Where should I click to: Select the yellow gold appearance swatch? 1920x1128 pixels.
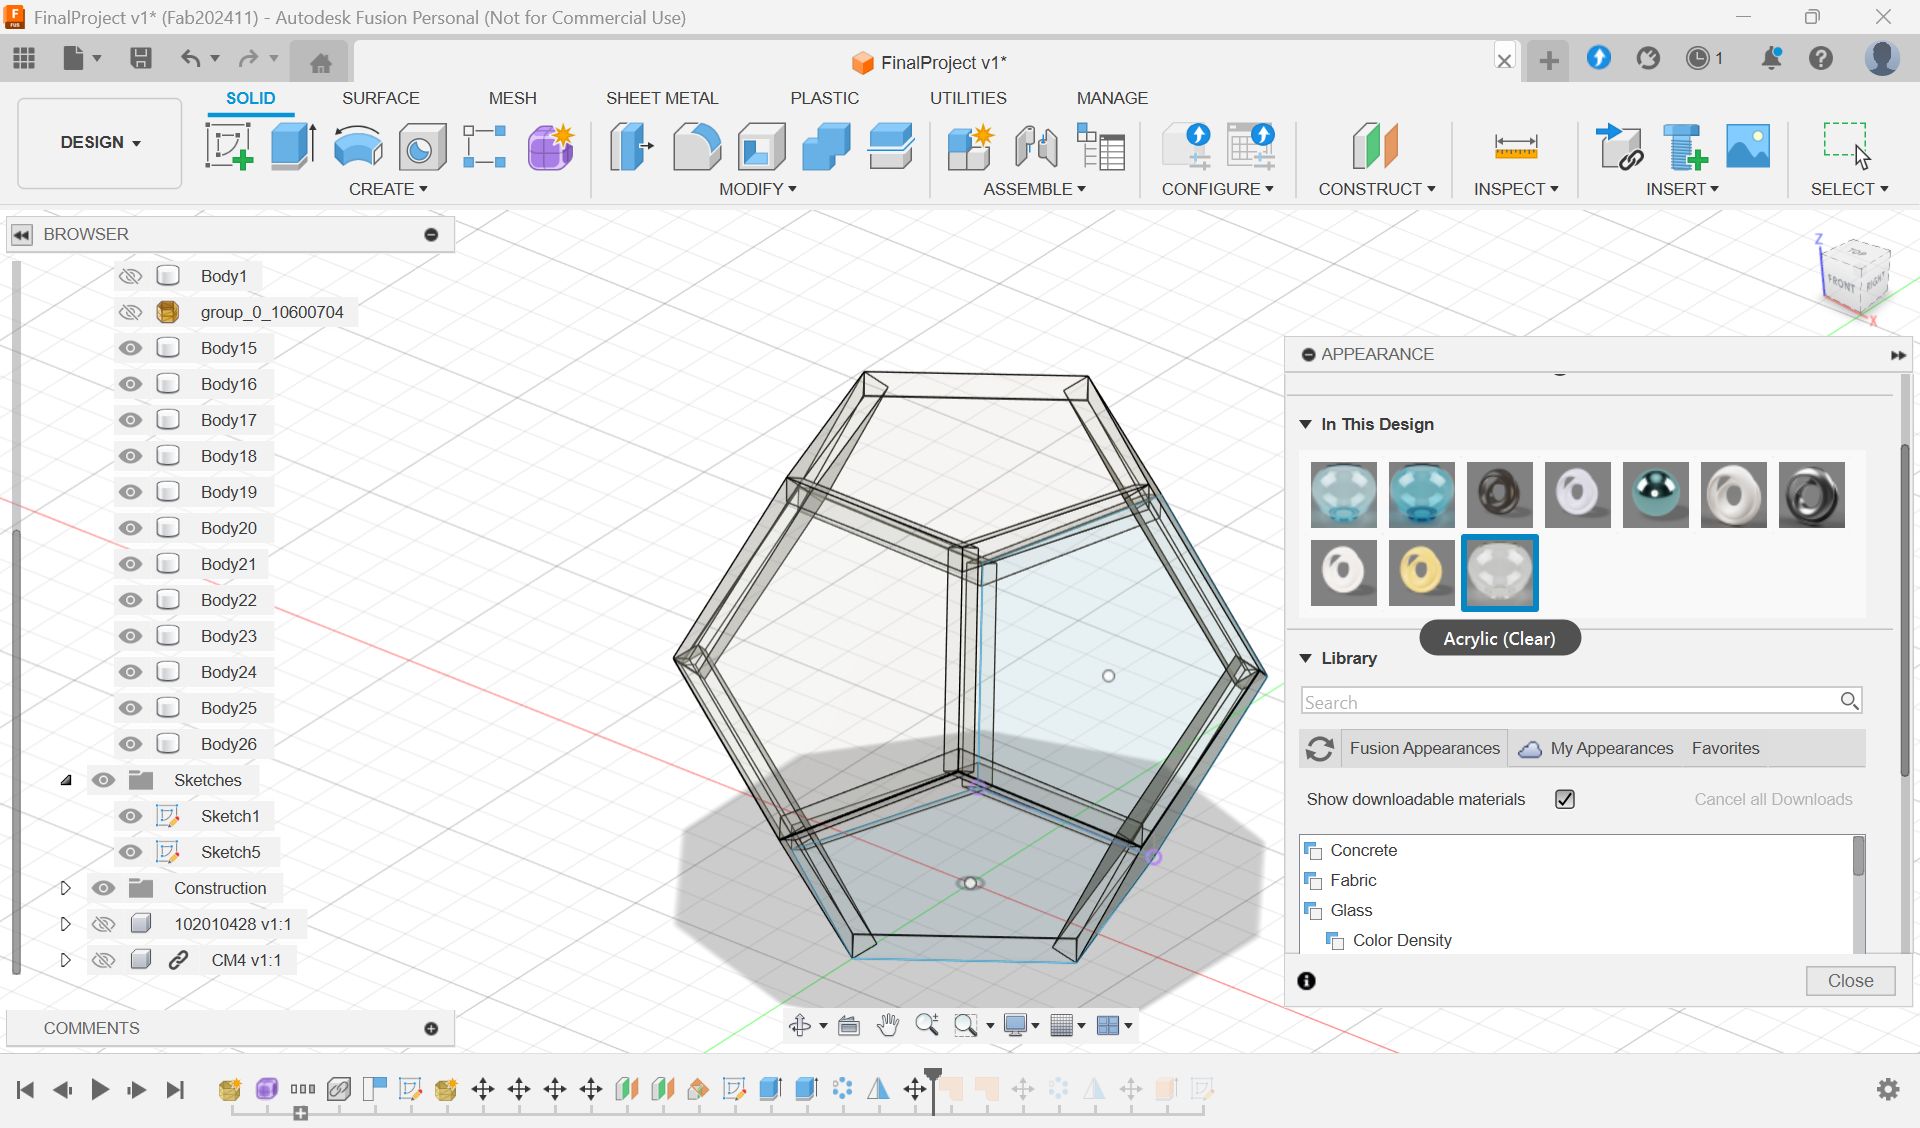pyautogui.click(x=1421, y=573)
